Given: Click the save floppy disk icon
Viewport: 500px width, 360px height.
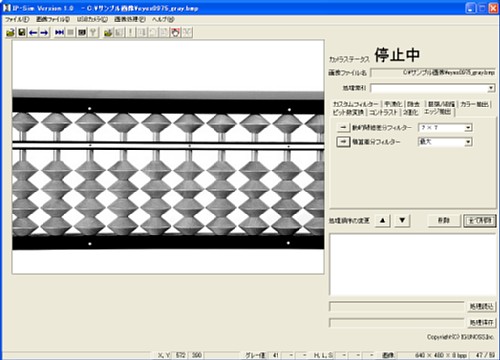Looking at the screenshot, I should click(x=22, y=32).
